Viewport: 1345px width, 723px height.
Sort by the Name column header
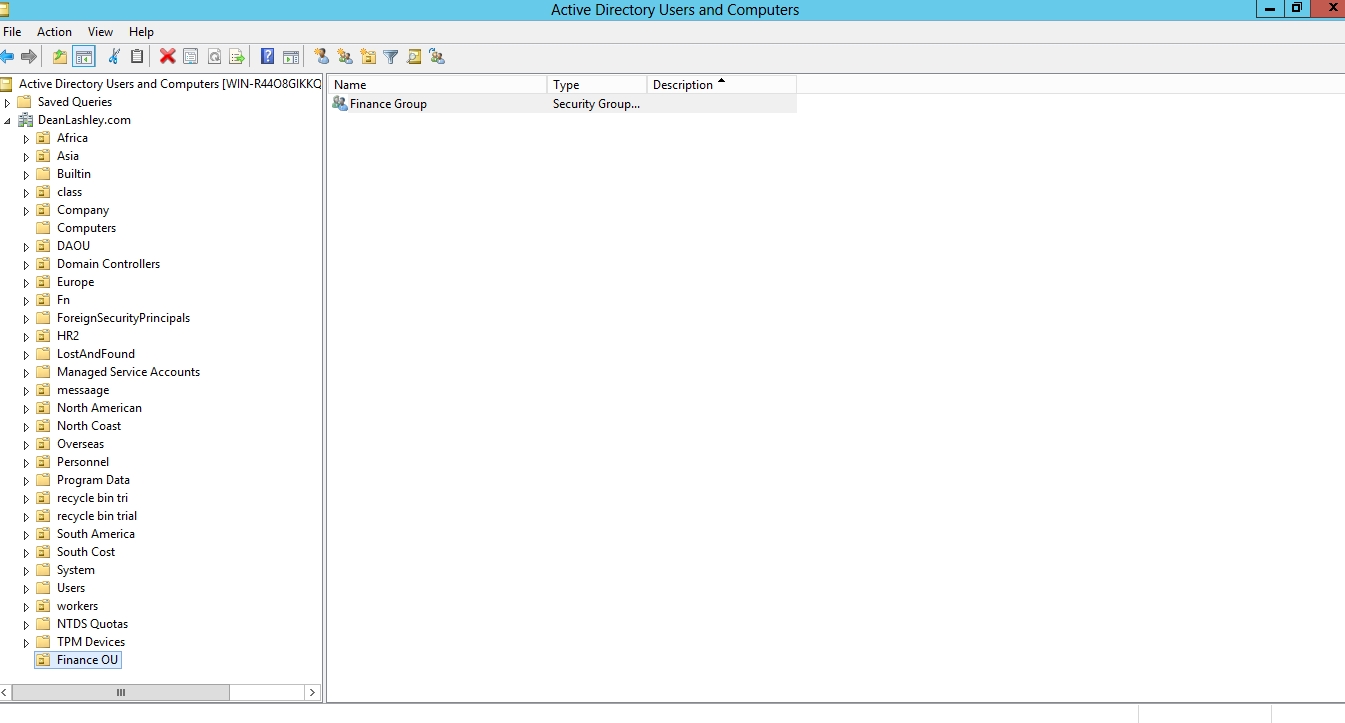[x=438, y=85]
